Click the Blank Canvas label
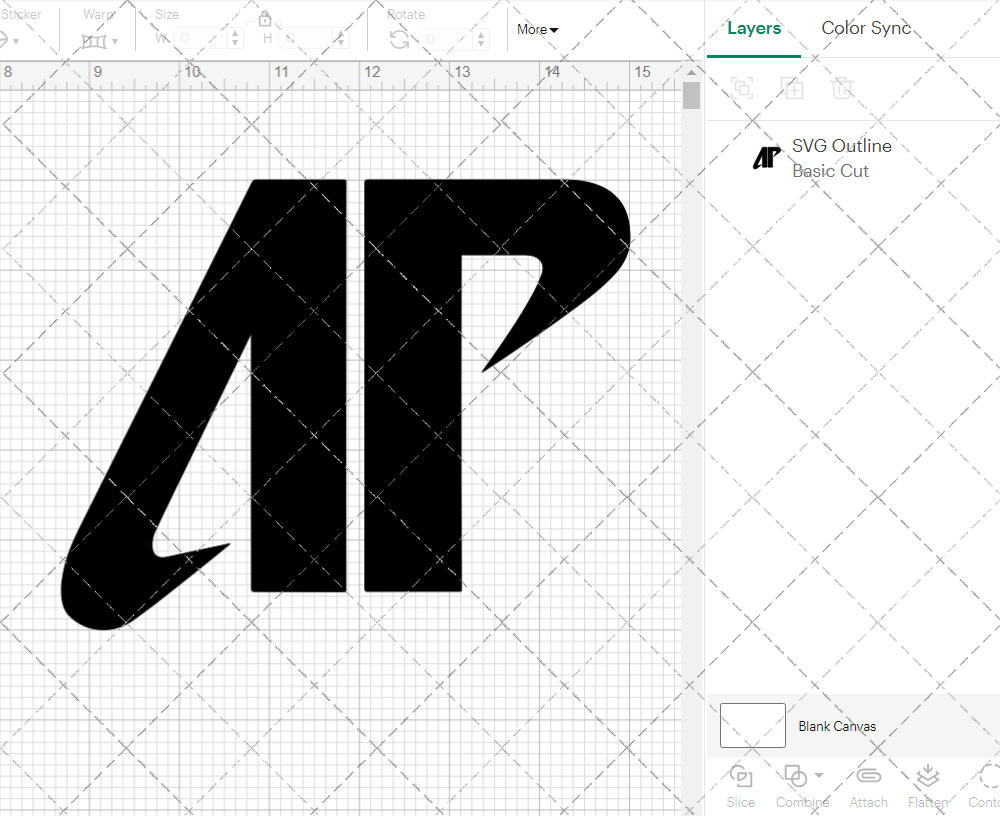1000x816 pixels. pos(837,726)
